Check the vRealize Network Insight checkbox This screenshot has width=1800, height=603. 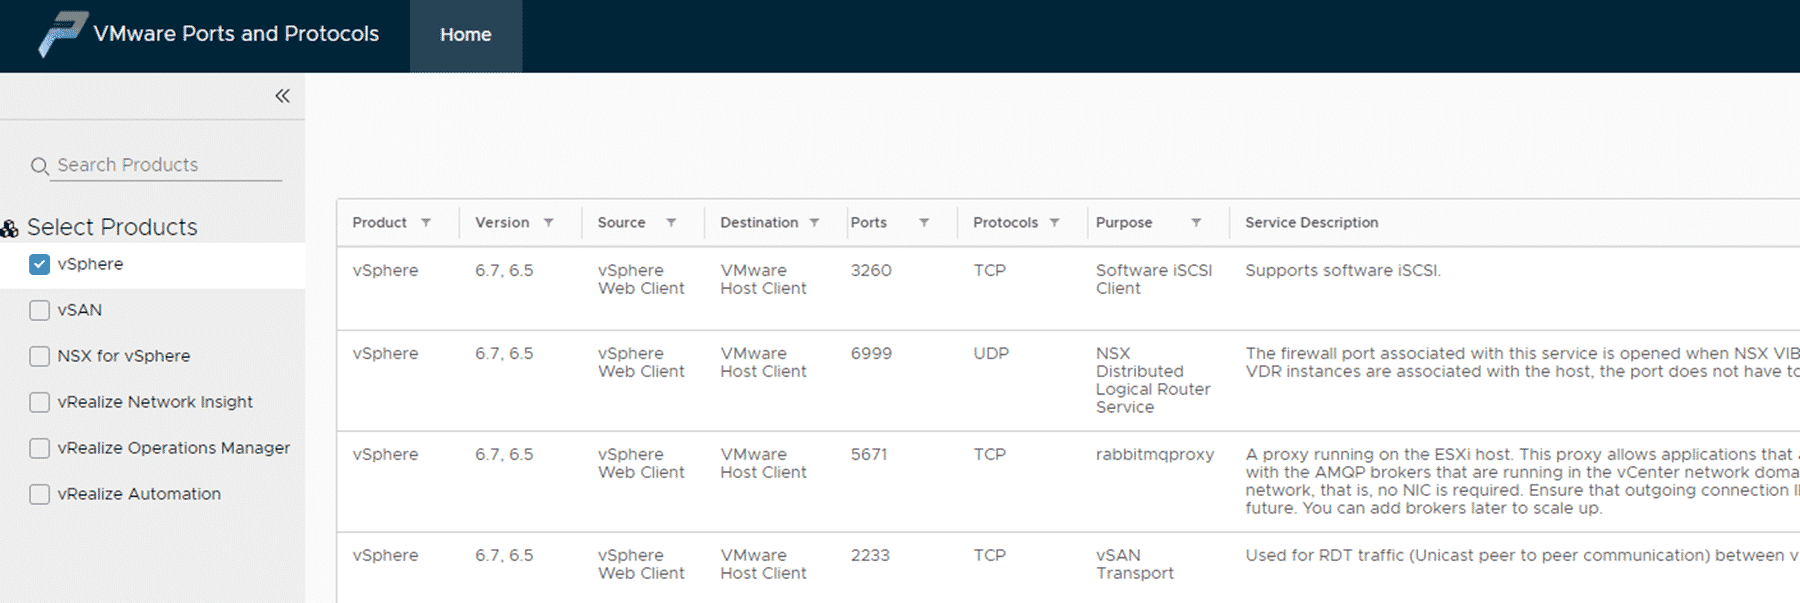pos(39,402)
